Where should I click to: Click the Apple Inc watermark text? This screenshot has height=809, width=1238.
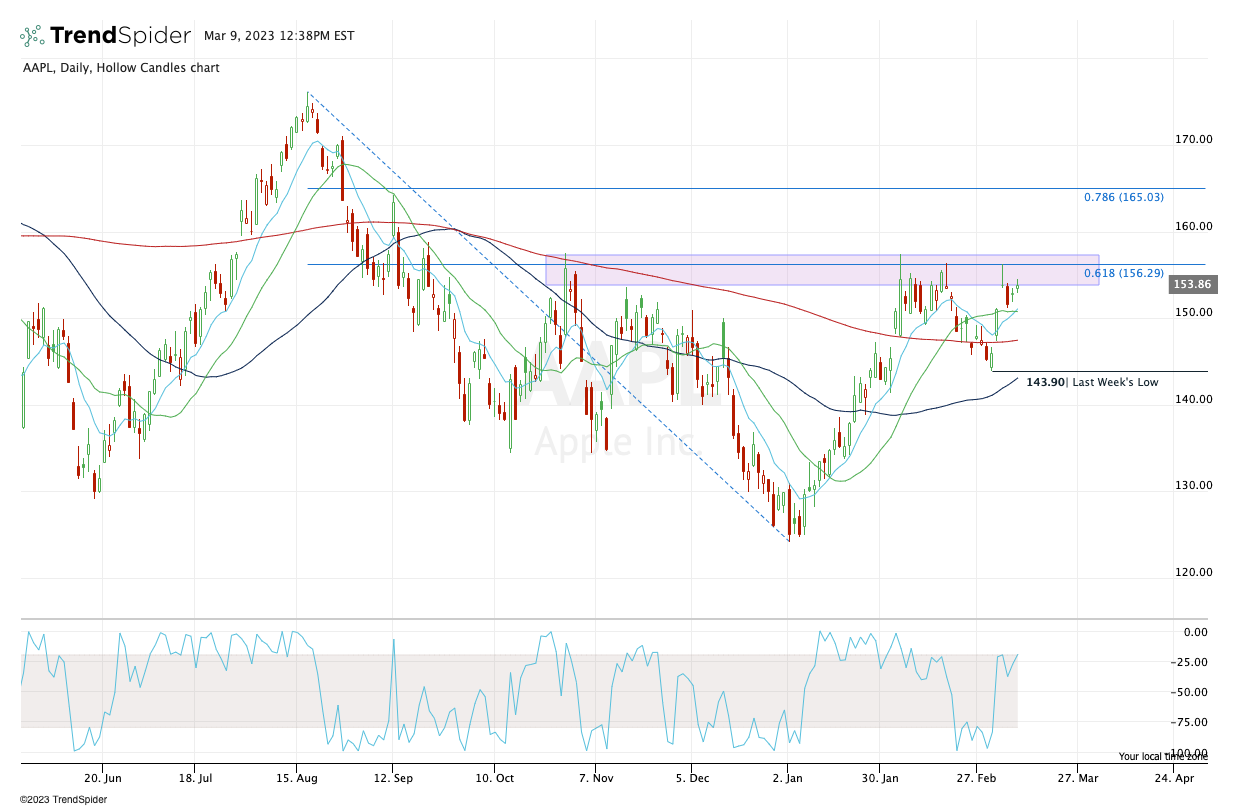point(610,441)
